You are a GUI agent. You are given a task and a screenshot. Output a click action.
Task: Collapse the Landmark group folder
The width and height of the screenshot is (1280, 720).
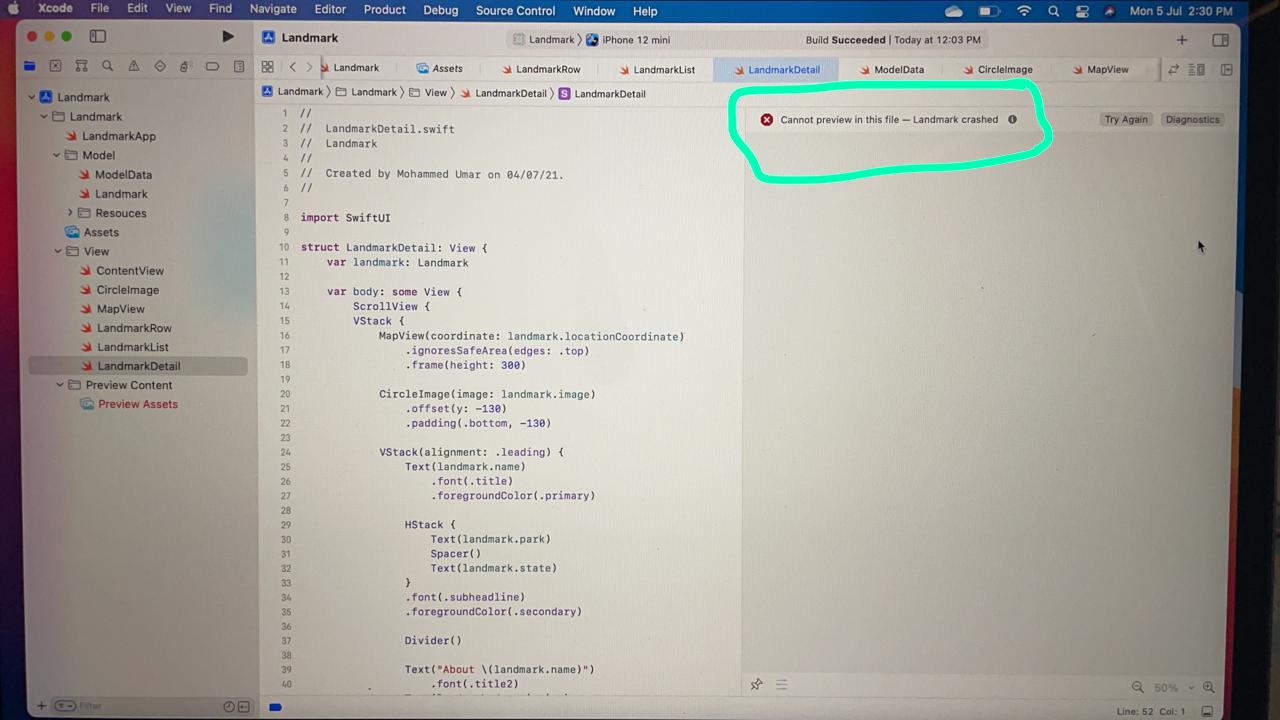coord(44,117)
